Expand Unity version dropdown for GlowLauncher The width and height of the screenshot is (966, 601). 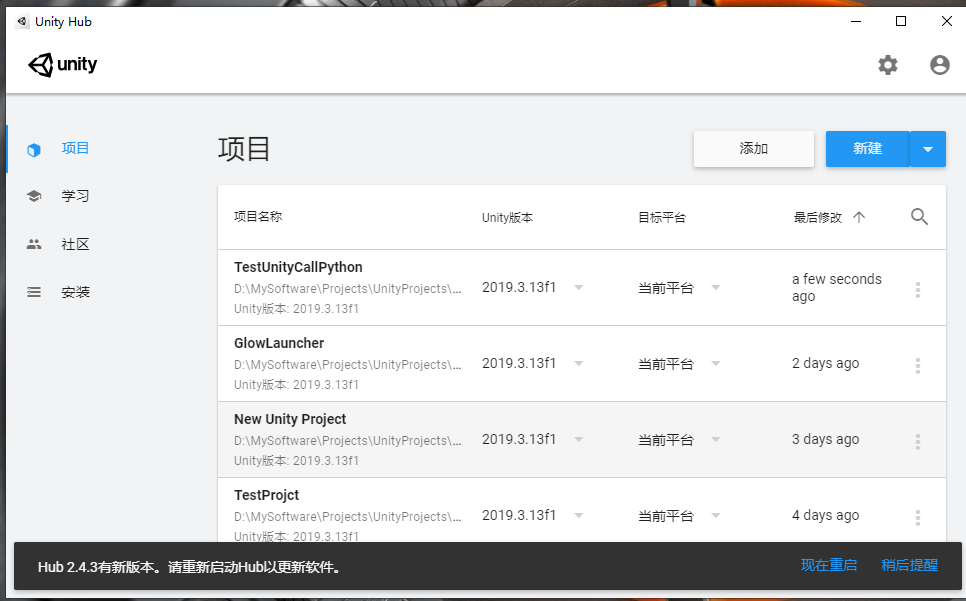click(x=578, y=363)
